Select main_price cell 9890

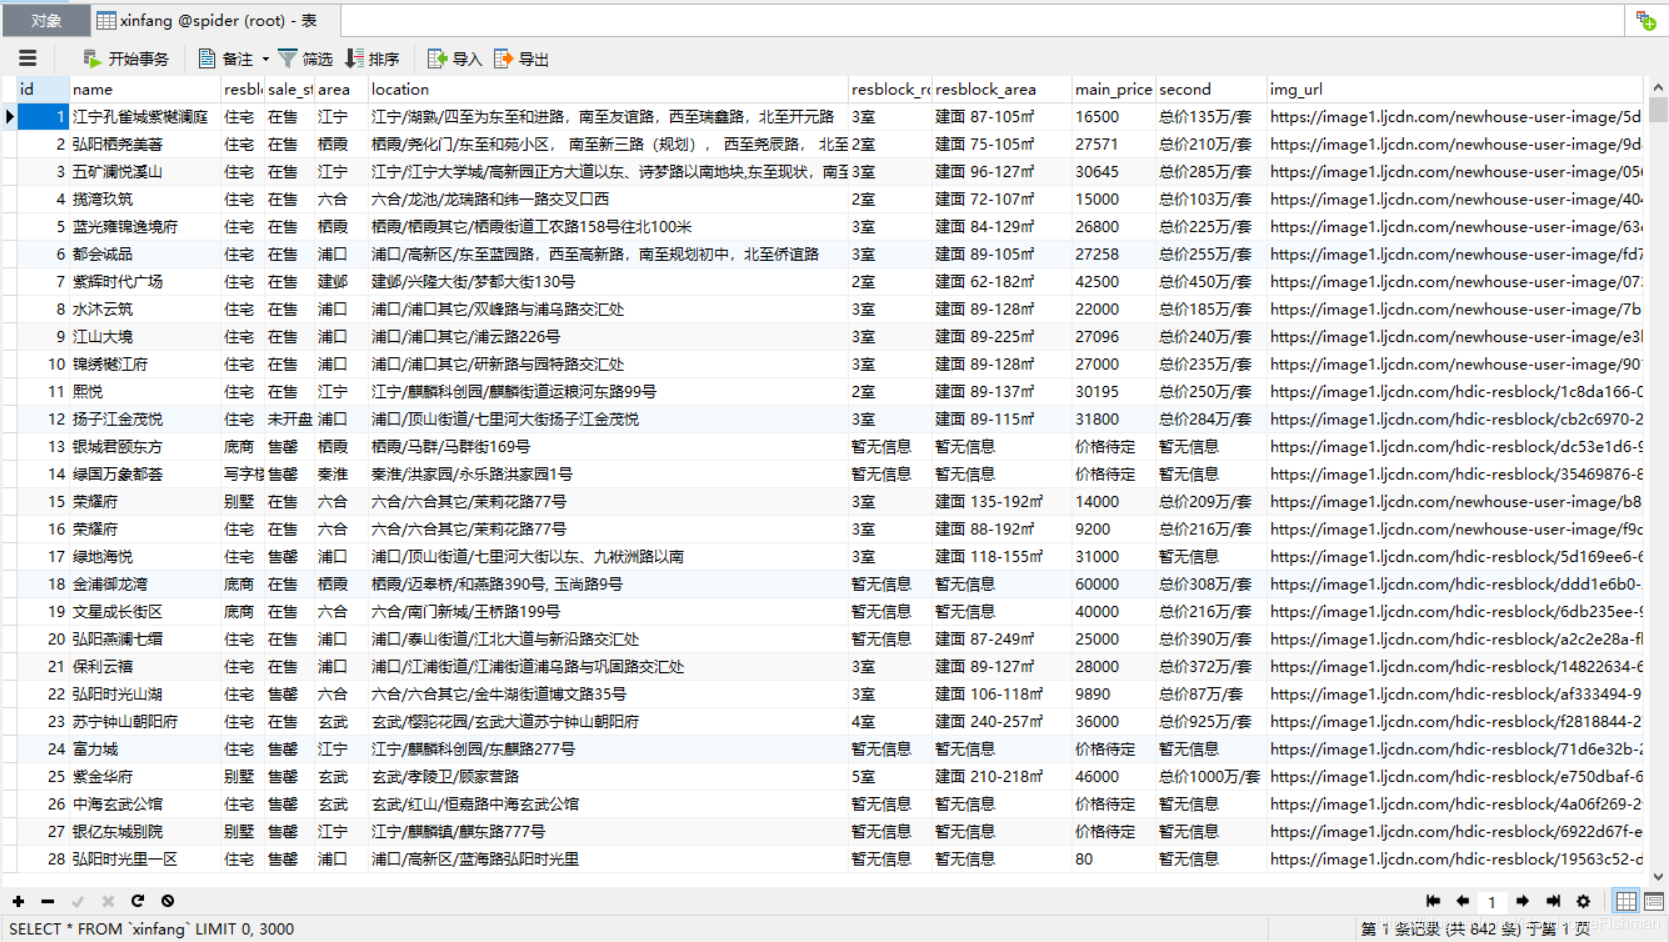(1114, 694)
